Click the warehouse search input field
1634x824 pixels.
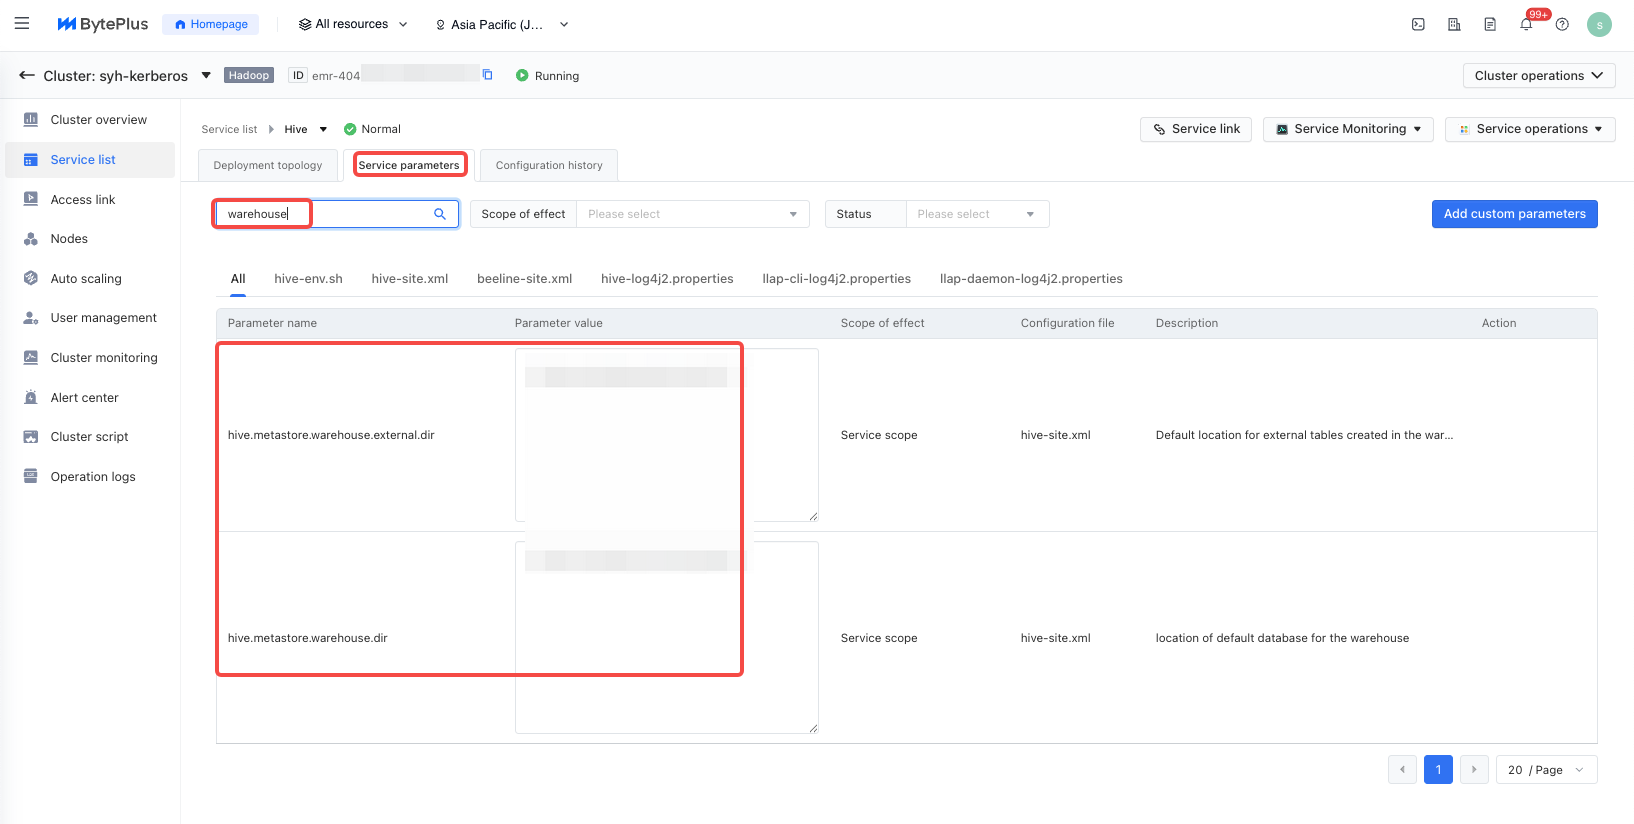(330, 214)
